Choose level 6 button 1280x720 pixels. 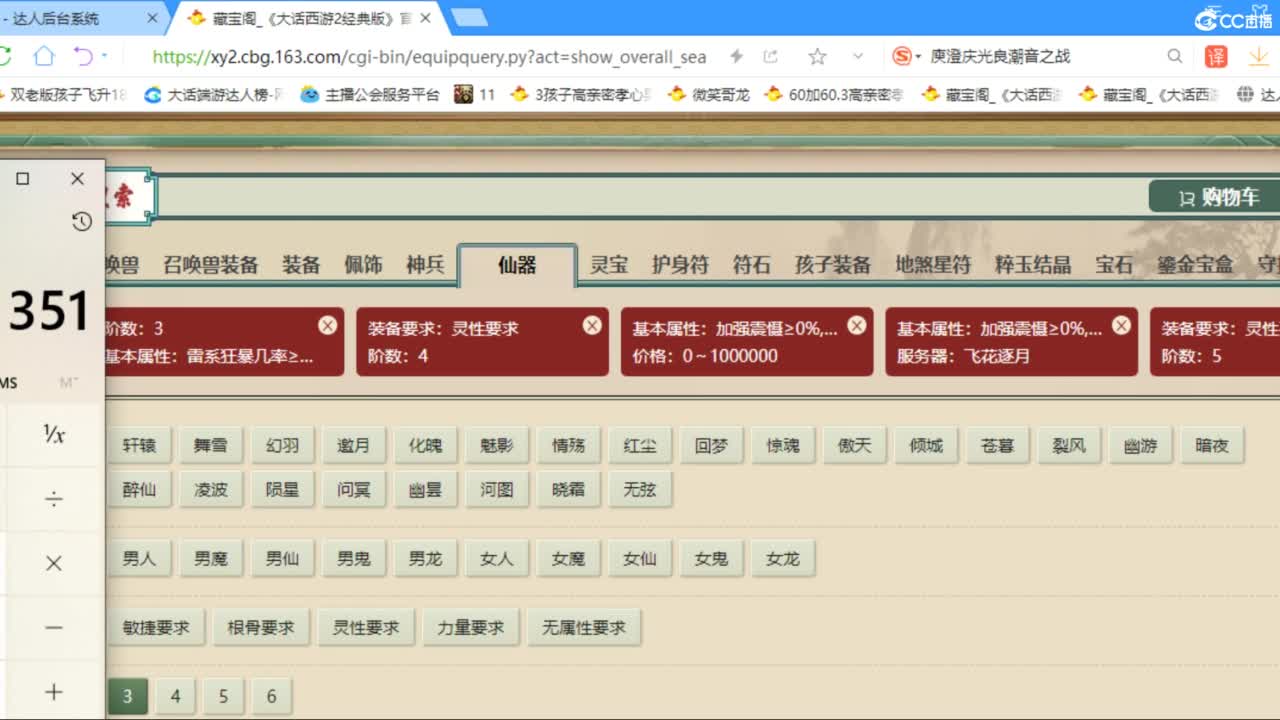tap(271, 696)
